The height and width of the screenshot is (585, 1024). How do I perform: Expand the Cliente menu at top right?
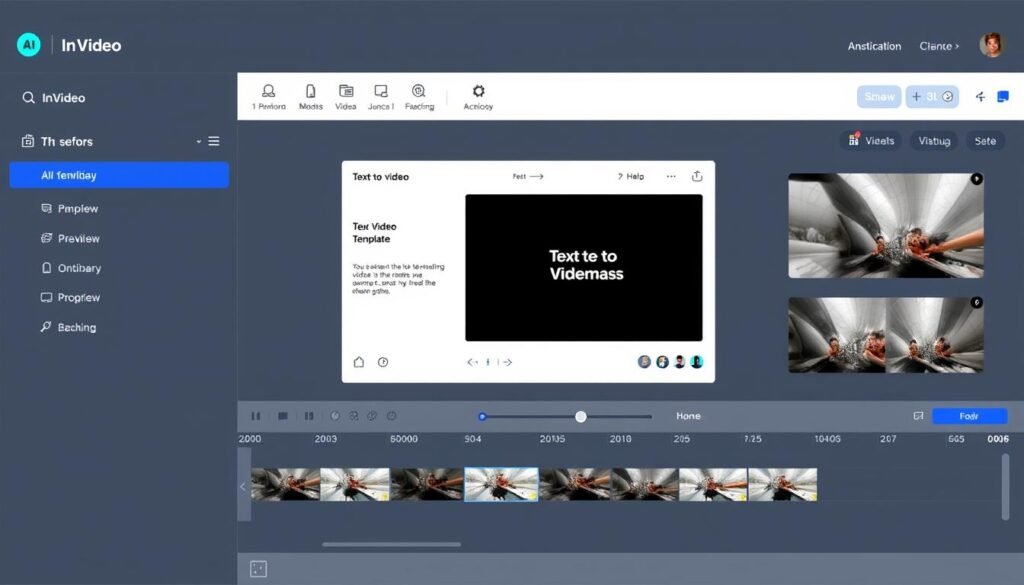pos(938,45)
